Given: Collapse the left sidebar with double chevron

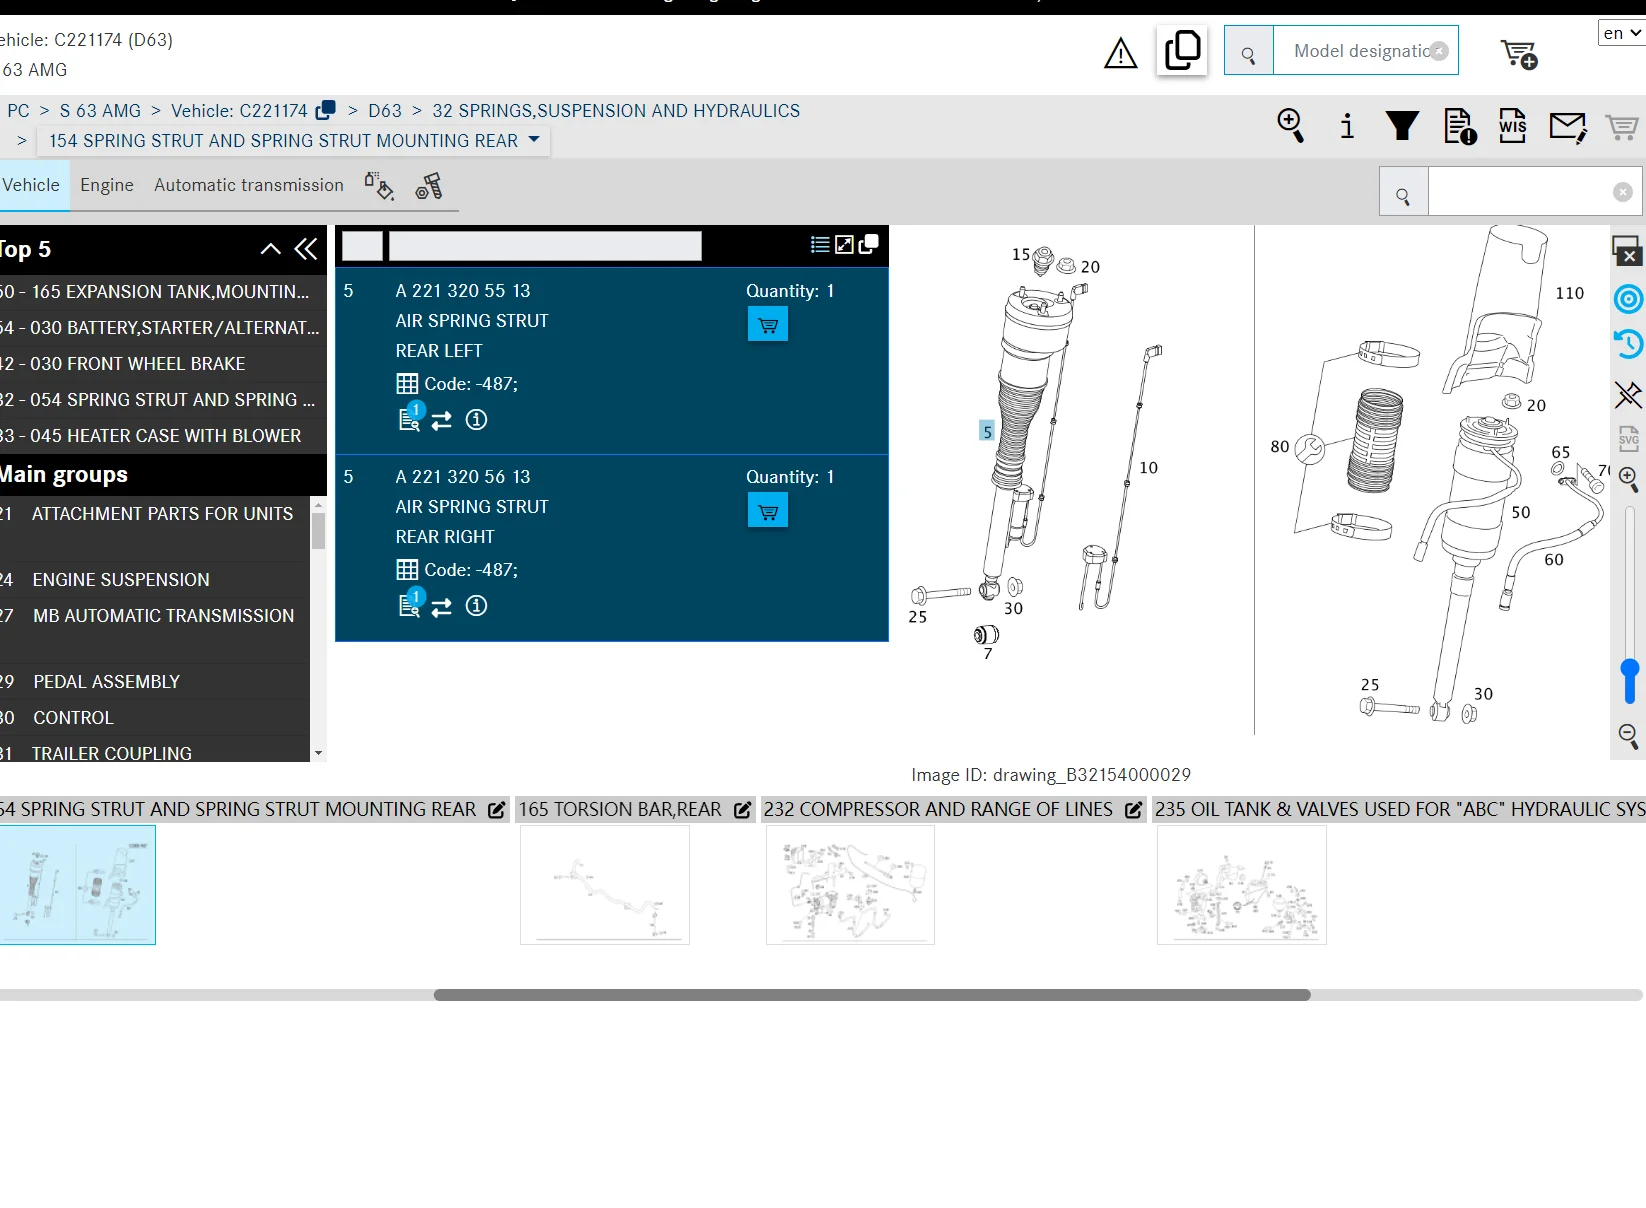Looking at the screenshot, I should pyautogui.click(x=306, y=249).
